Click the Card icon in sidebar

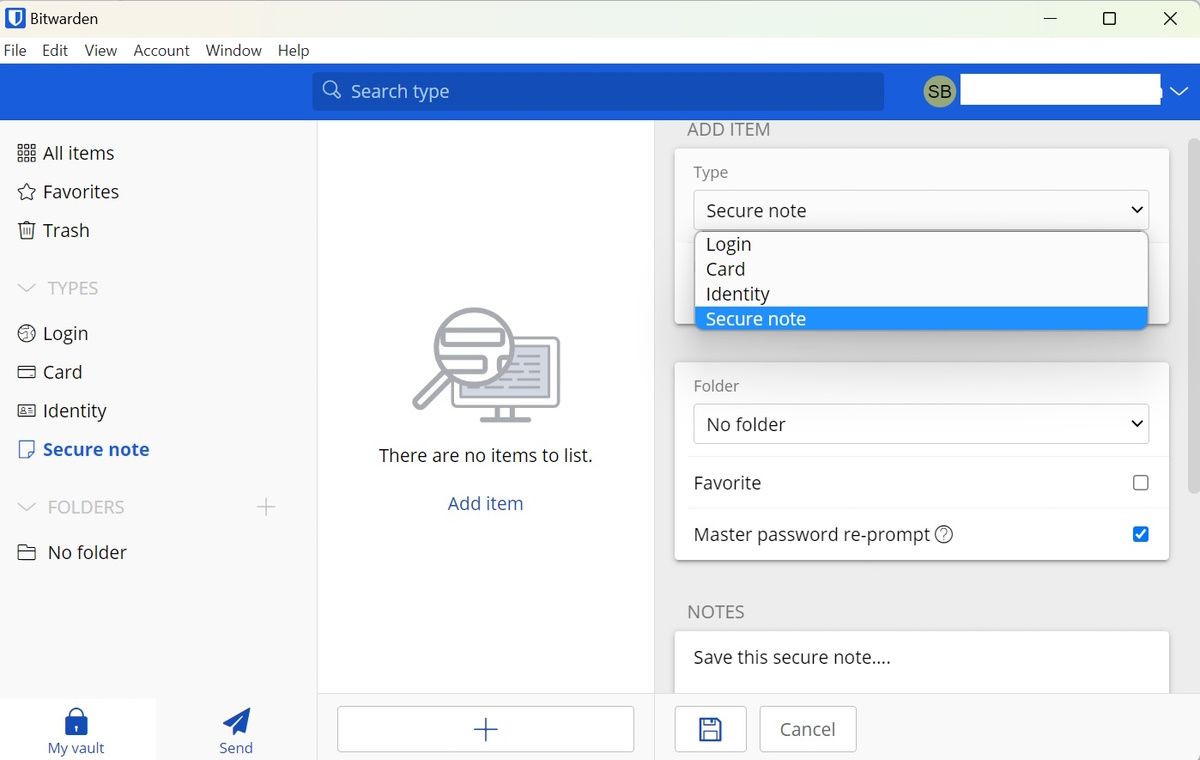tap(26, 372)
